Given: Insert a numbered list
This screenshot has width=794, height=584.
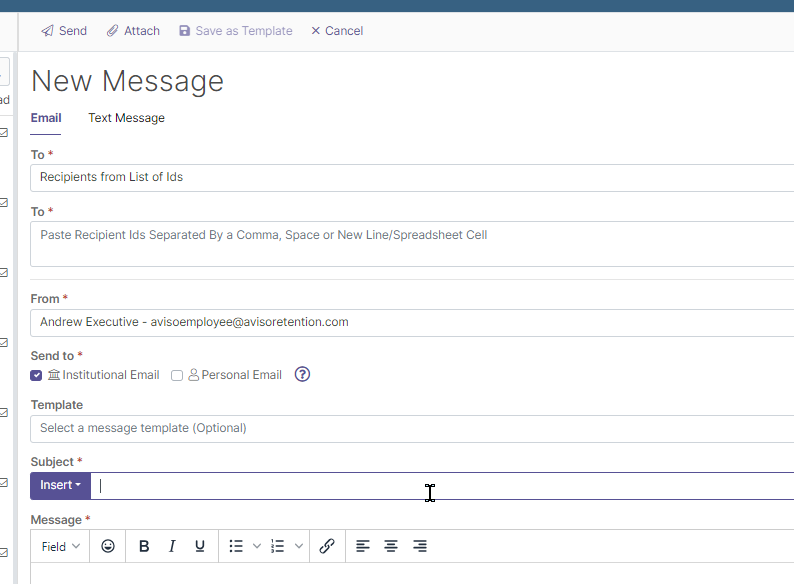Looking at the screenshot, I should click(x=277, y=546).
